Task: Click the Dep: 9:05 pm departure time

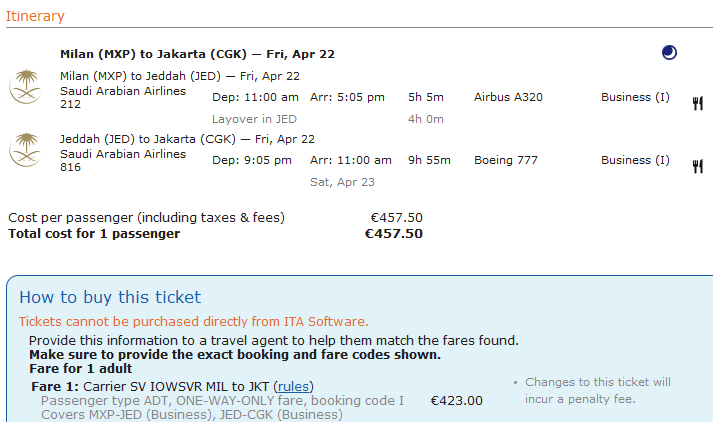Action: point(255,160)
